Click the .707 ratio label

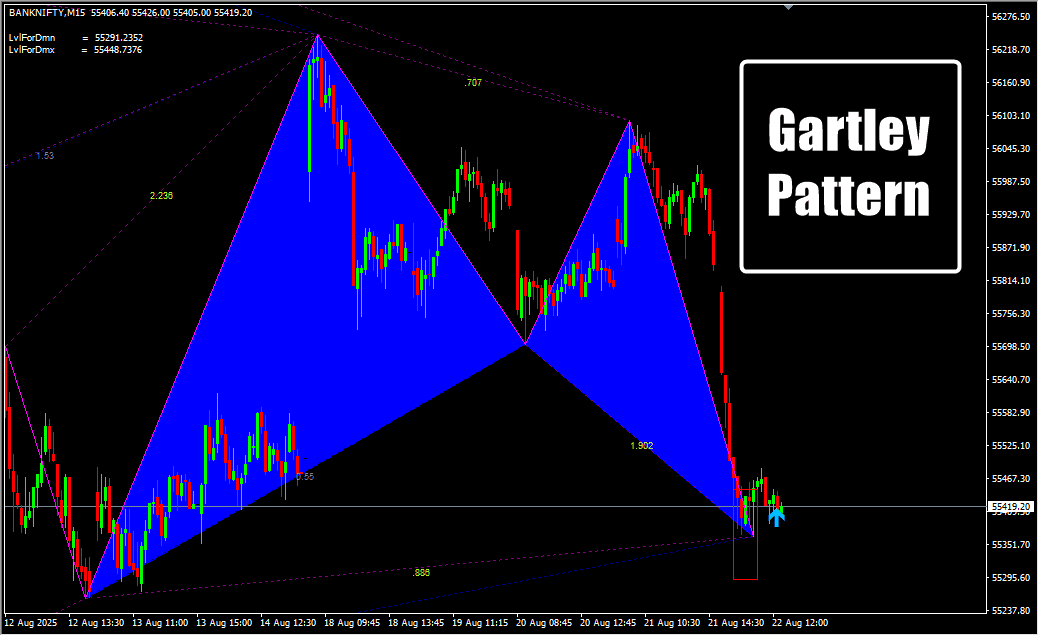(473, 83)
